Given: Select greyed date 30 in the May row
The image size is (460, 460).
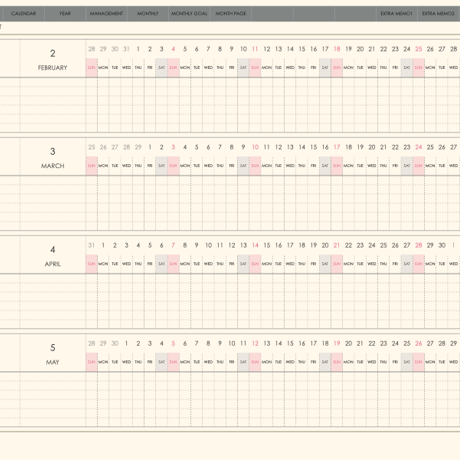Looking at the screenshot, I should (x=115, y=343).
